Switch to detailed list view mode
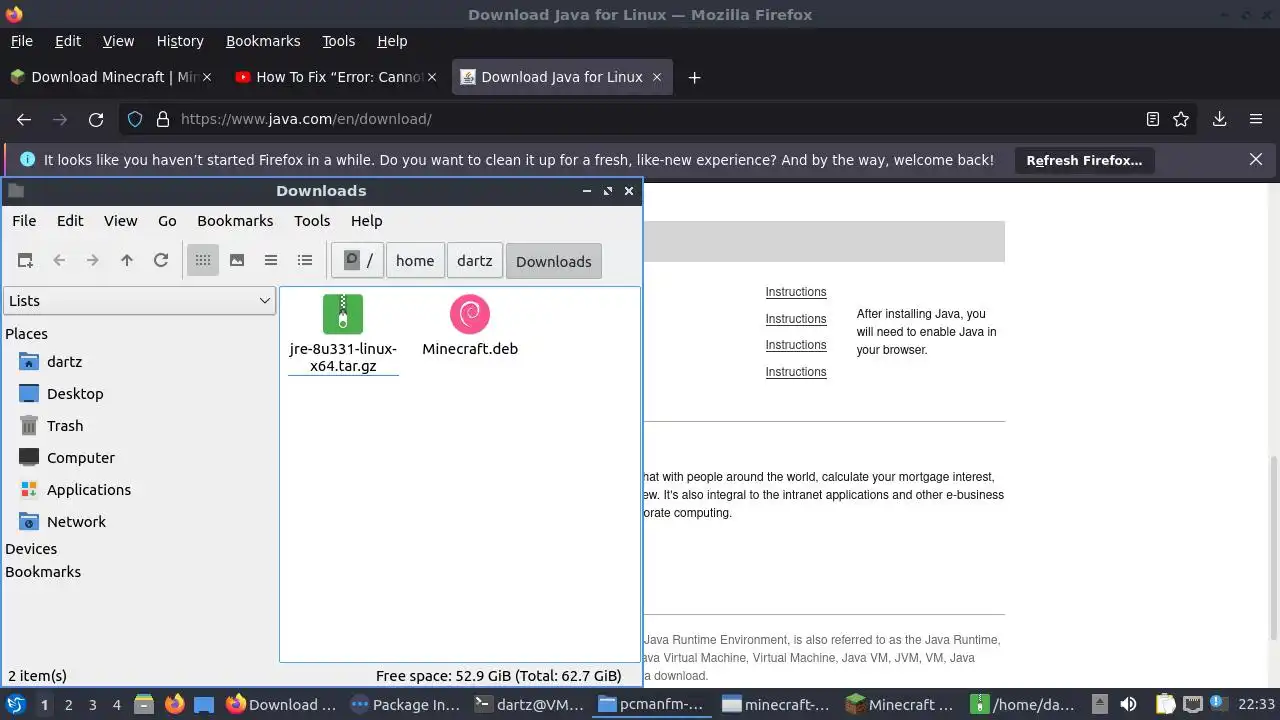 coord(305,260)
